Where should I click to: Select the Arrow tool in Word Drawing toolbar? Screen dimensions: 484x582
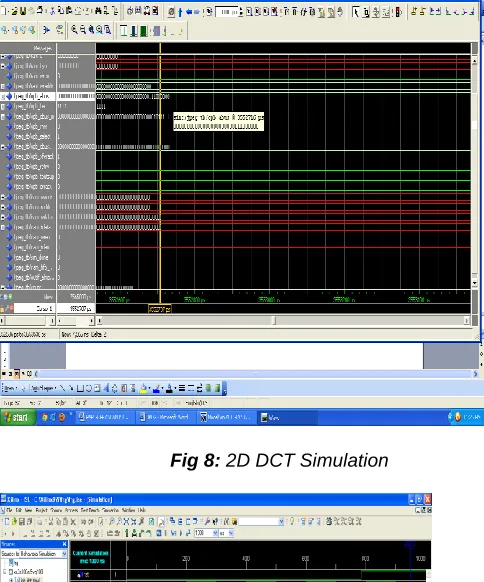tap(71, 388)
